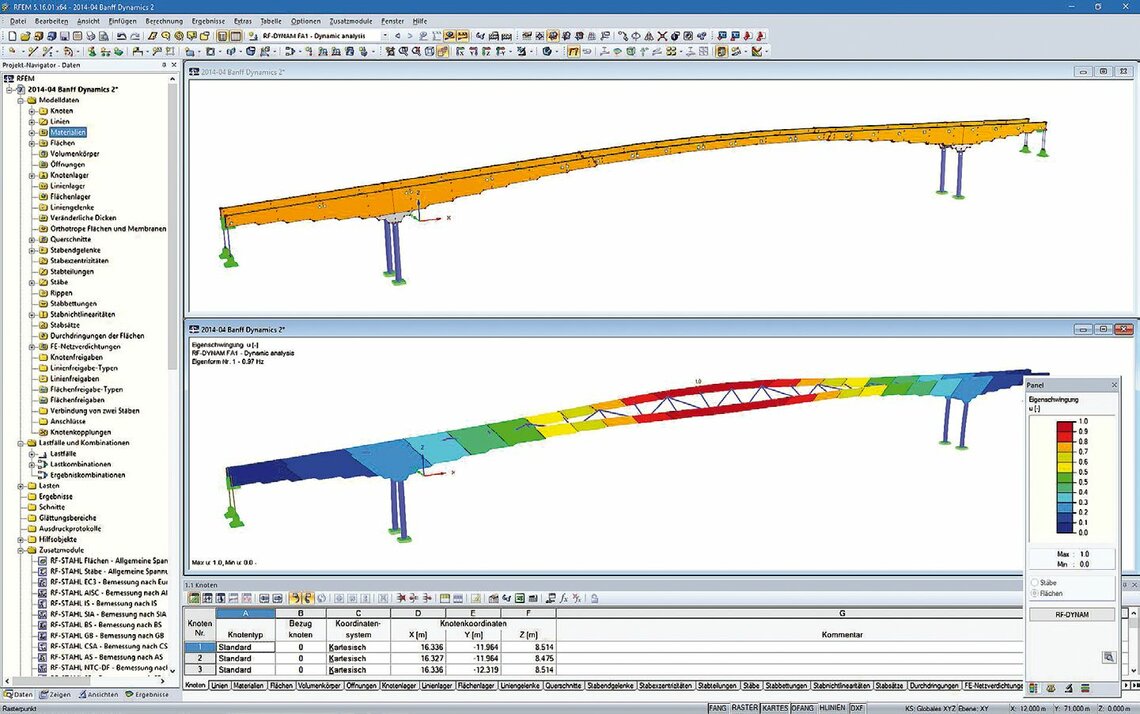Expand the Querschnitte tree node
This screenshot has height=714, width=1140.
(x=32, y=240)
